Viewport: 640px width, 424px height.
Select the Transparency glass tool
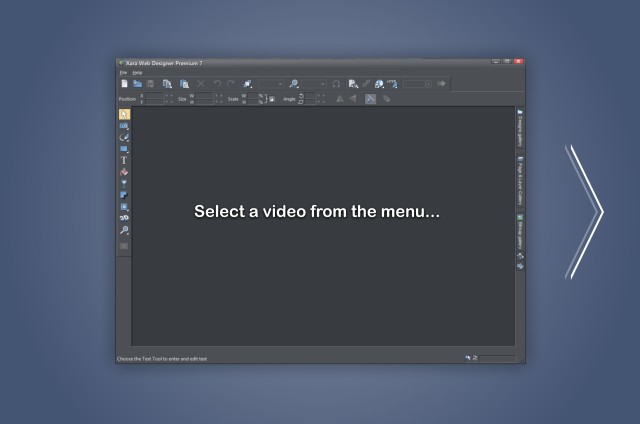pos(124,183)
